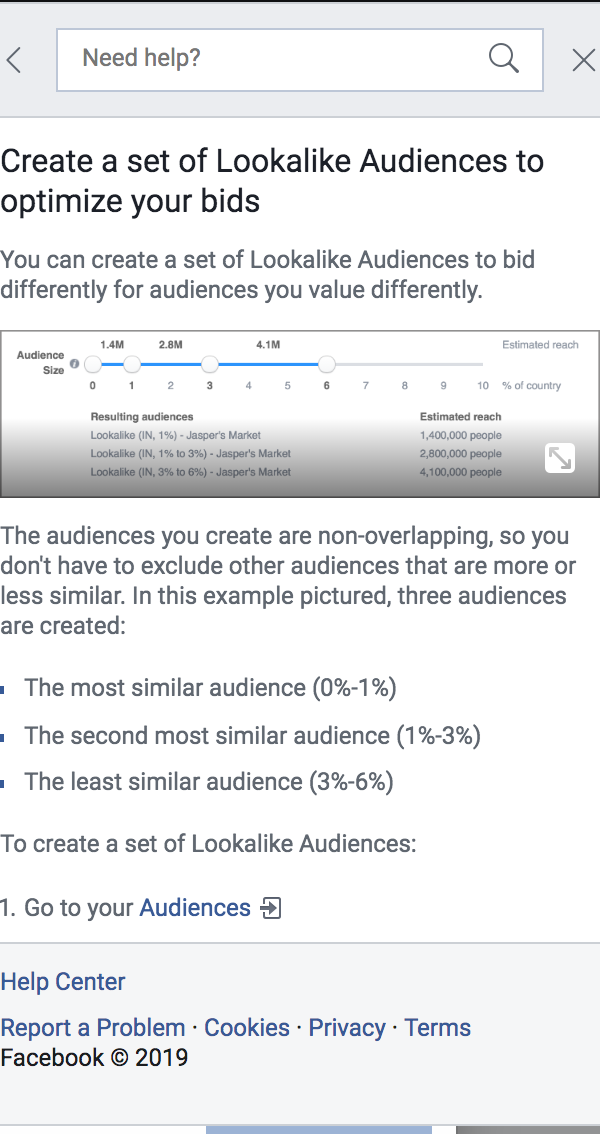Click the Need help? search field
The width and height of the screenshot is (600, 1134).
(x=299, y=60)
